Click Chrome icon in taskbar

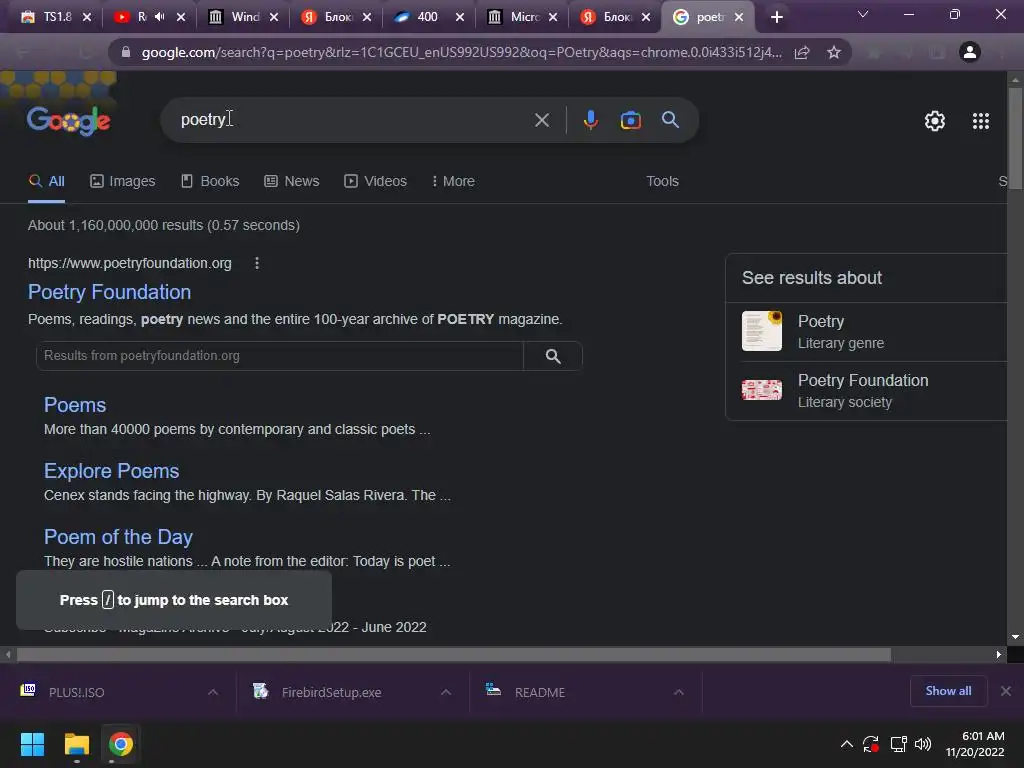[x=120, y=744]
